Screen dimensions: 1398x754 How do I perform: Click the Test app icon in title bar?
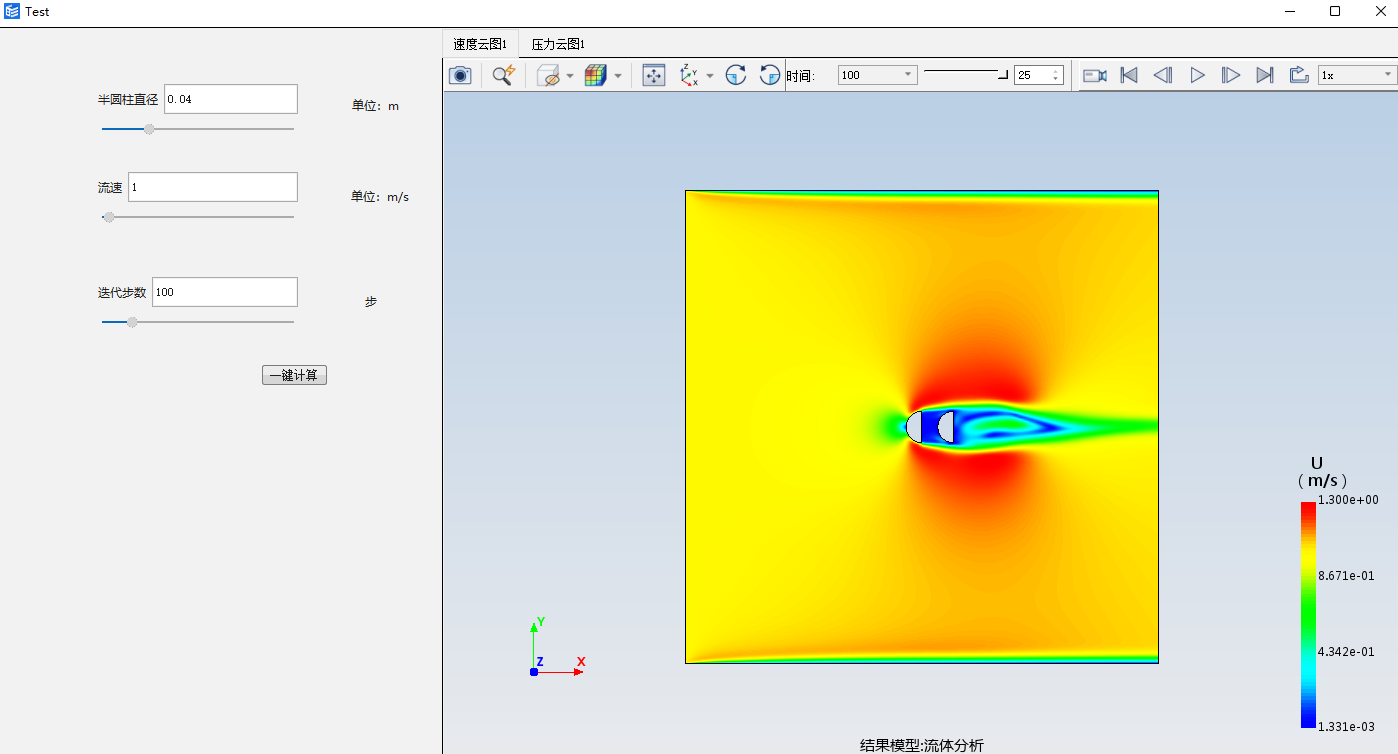pyautogui.click(x=13, y=12)
